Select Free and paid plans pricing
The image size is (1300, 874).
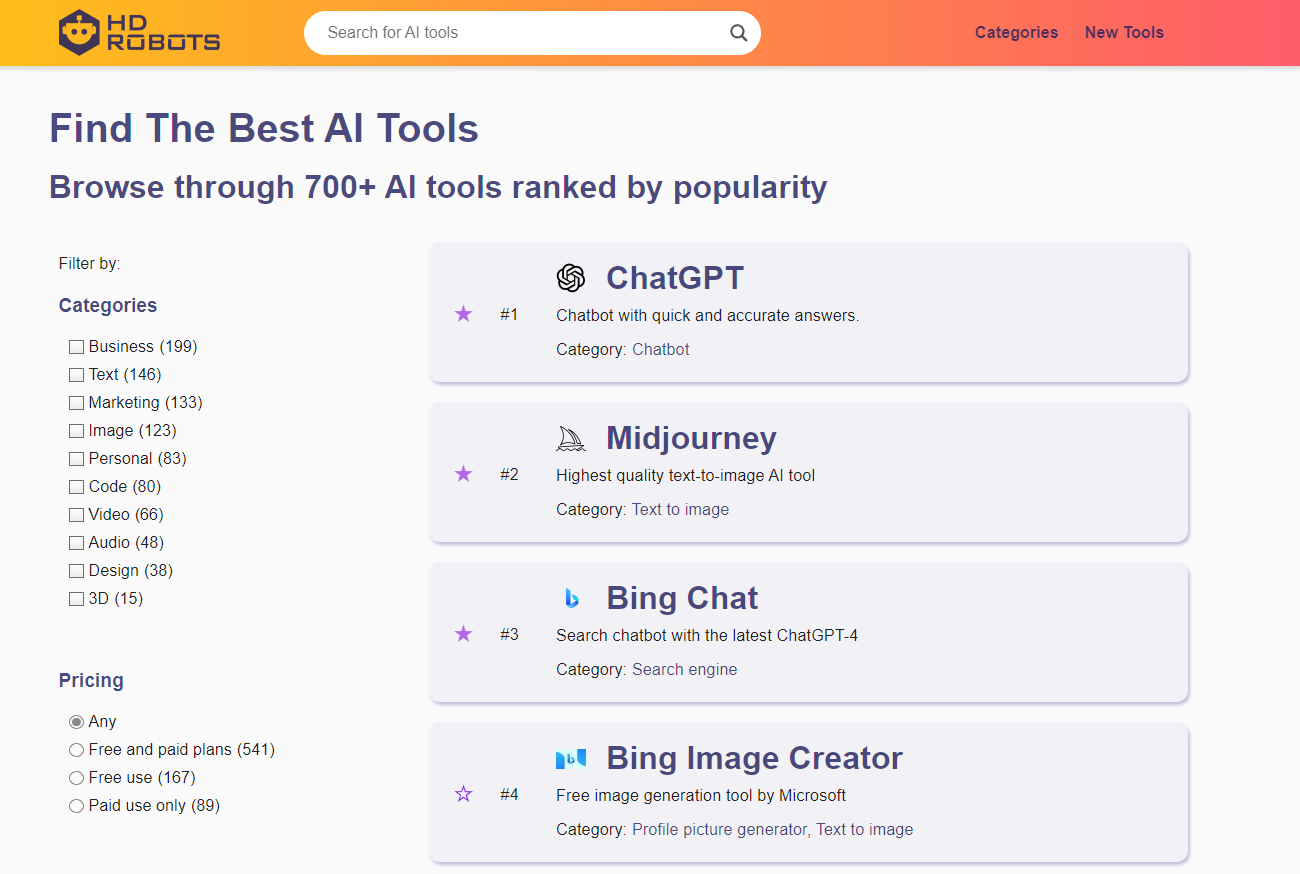(x=76, y=750)
